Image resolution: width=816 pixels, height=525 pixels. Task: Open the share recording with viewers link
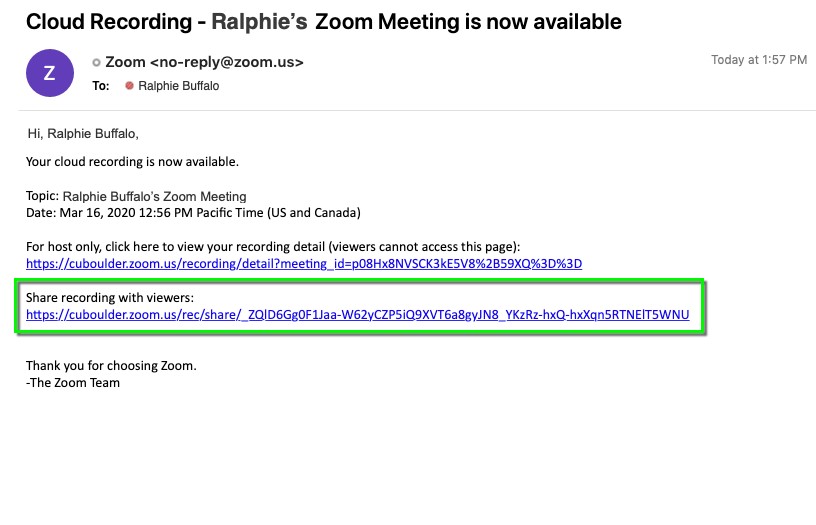(x=357, y=315)
